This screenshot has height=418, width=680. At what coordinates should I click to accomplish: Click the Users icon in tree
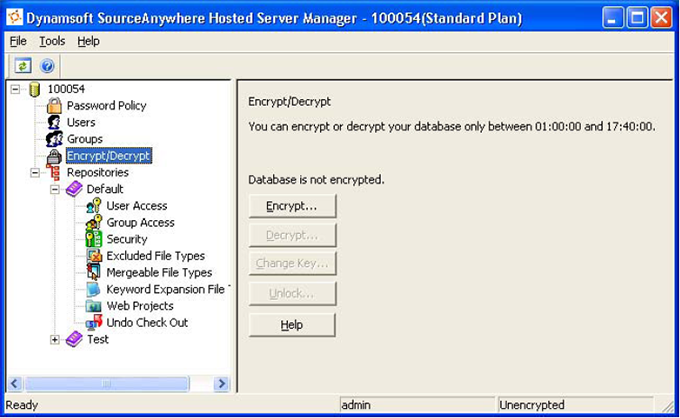pos(54,122)
